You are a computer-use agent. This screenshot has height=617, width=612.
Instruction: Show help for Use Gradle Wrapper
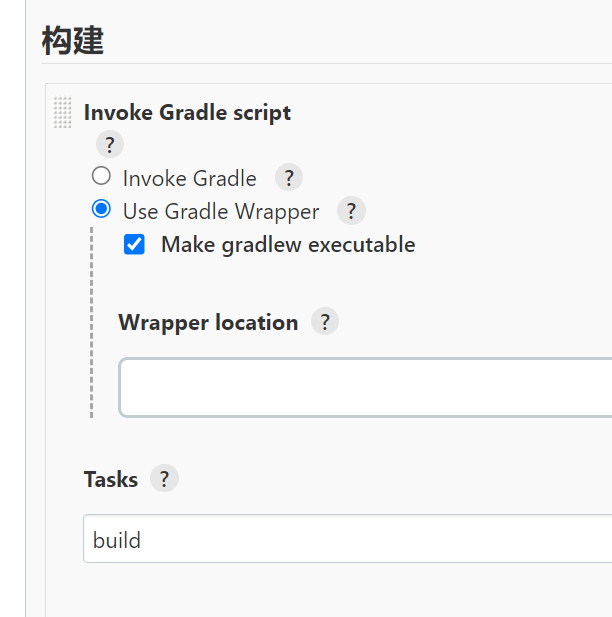pyautogui.click(x=352, y=211)
